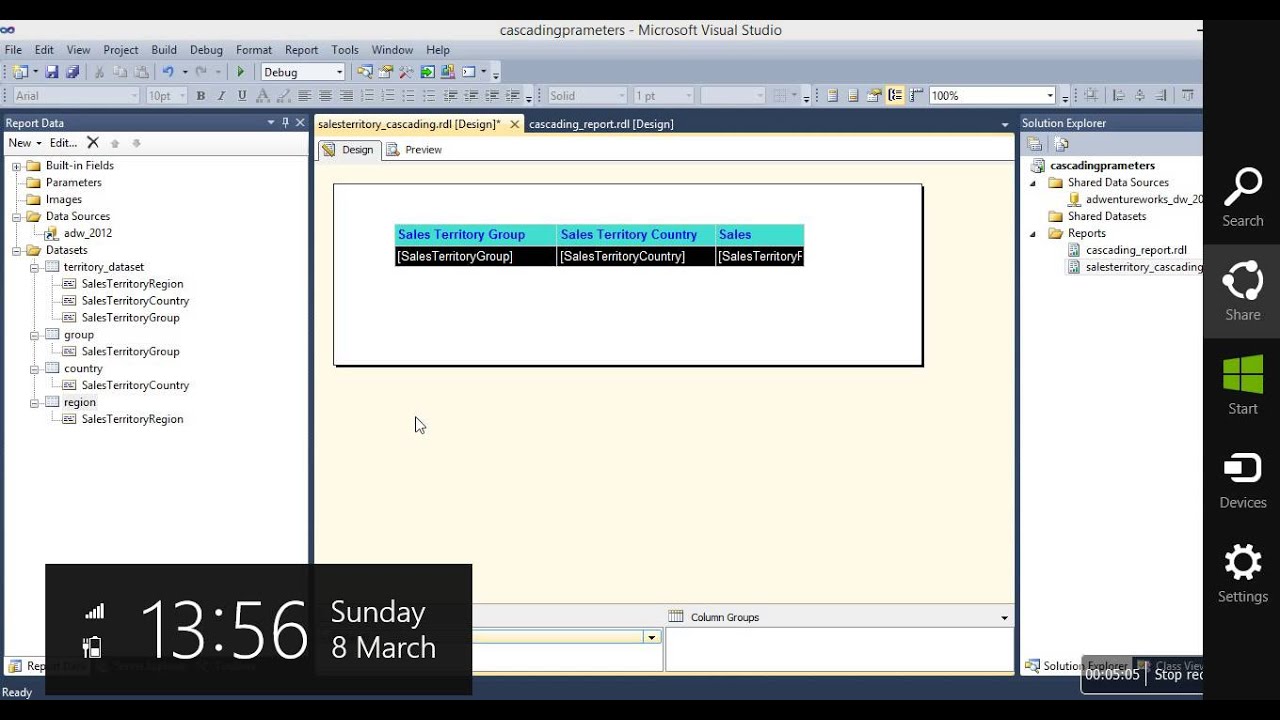Open the Toolbox via the crossed-tools icon

point(406,72)
